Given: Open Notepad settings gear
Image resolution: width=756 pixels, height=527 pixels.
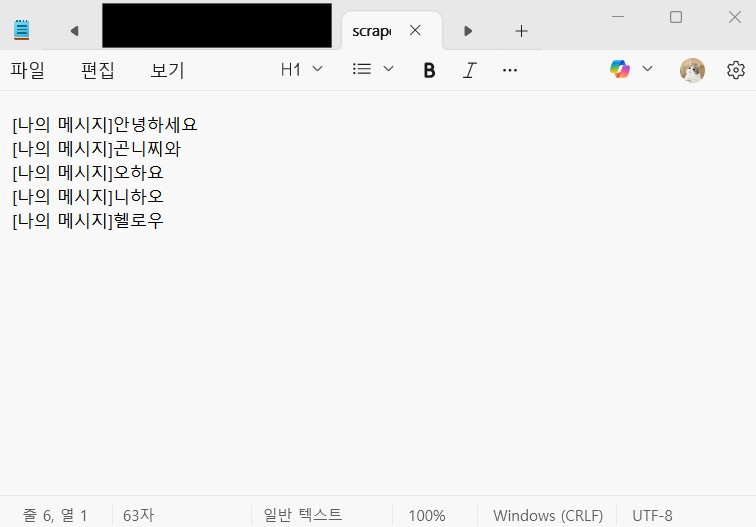Looking at the screenshot, I should click(736, 69).
